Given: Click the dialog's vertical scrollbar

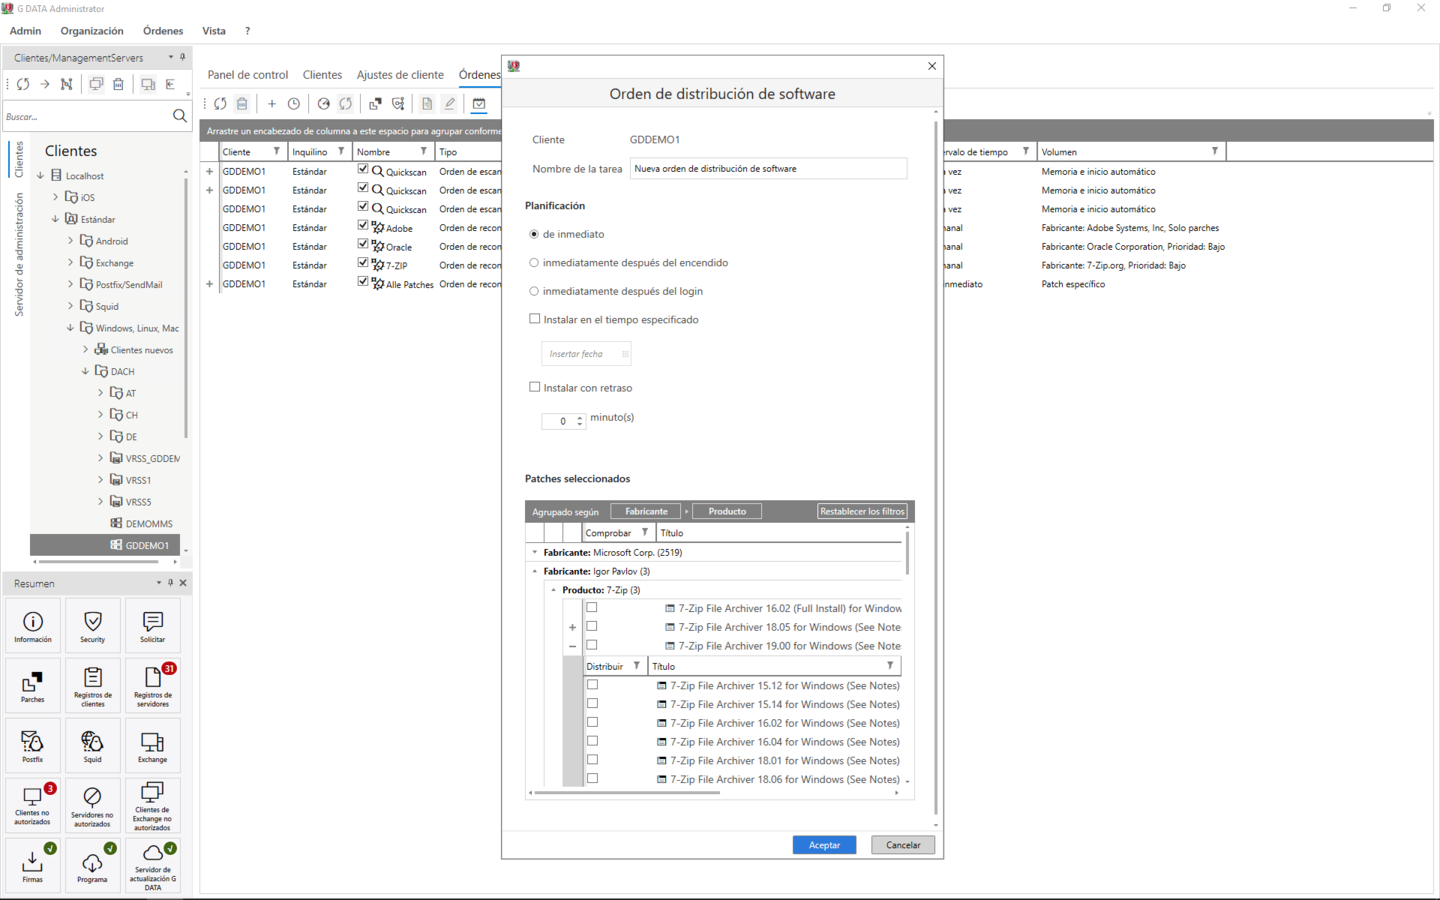Looking at the screenshot, I should point(936,468).
